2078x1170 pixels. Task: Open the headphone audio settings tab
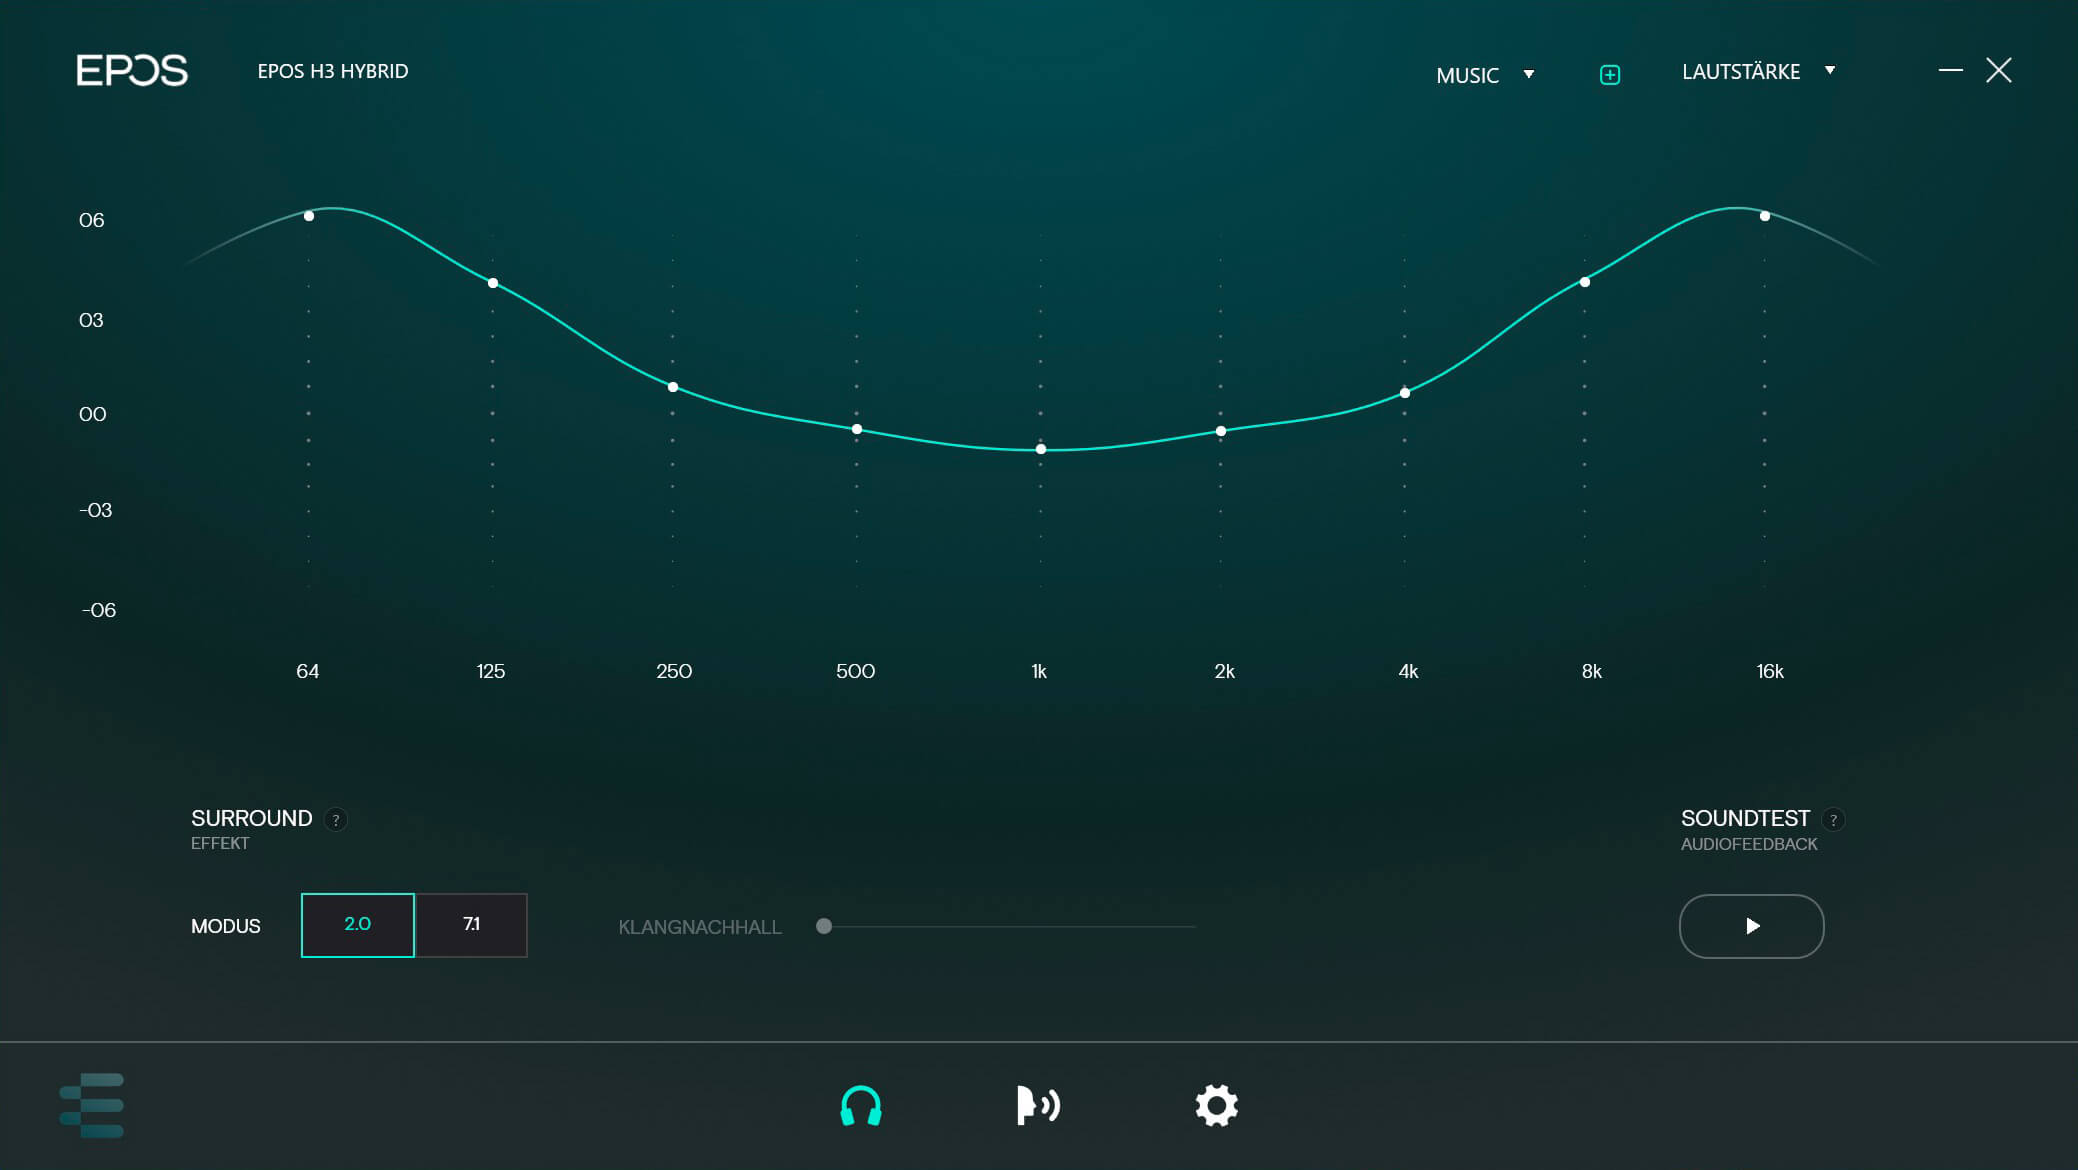pyautogui.click(x=860, y=1106)
